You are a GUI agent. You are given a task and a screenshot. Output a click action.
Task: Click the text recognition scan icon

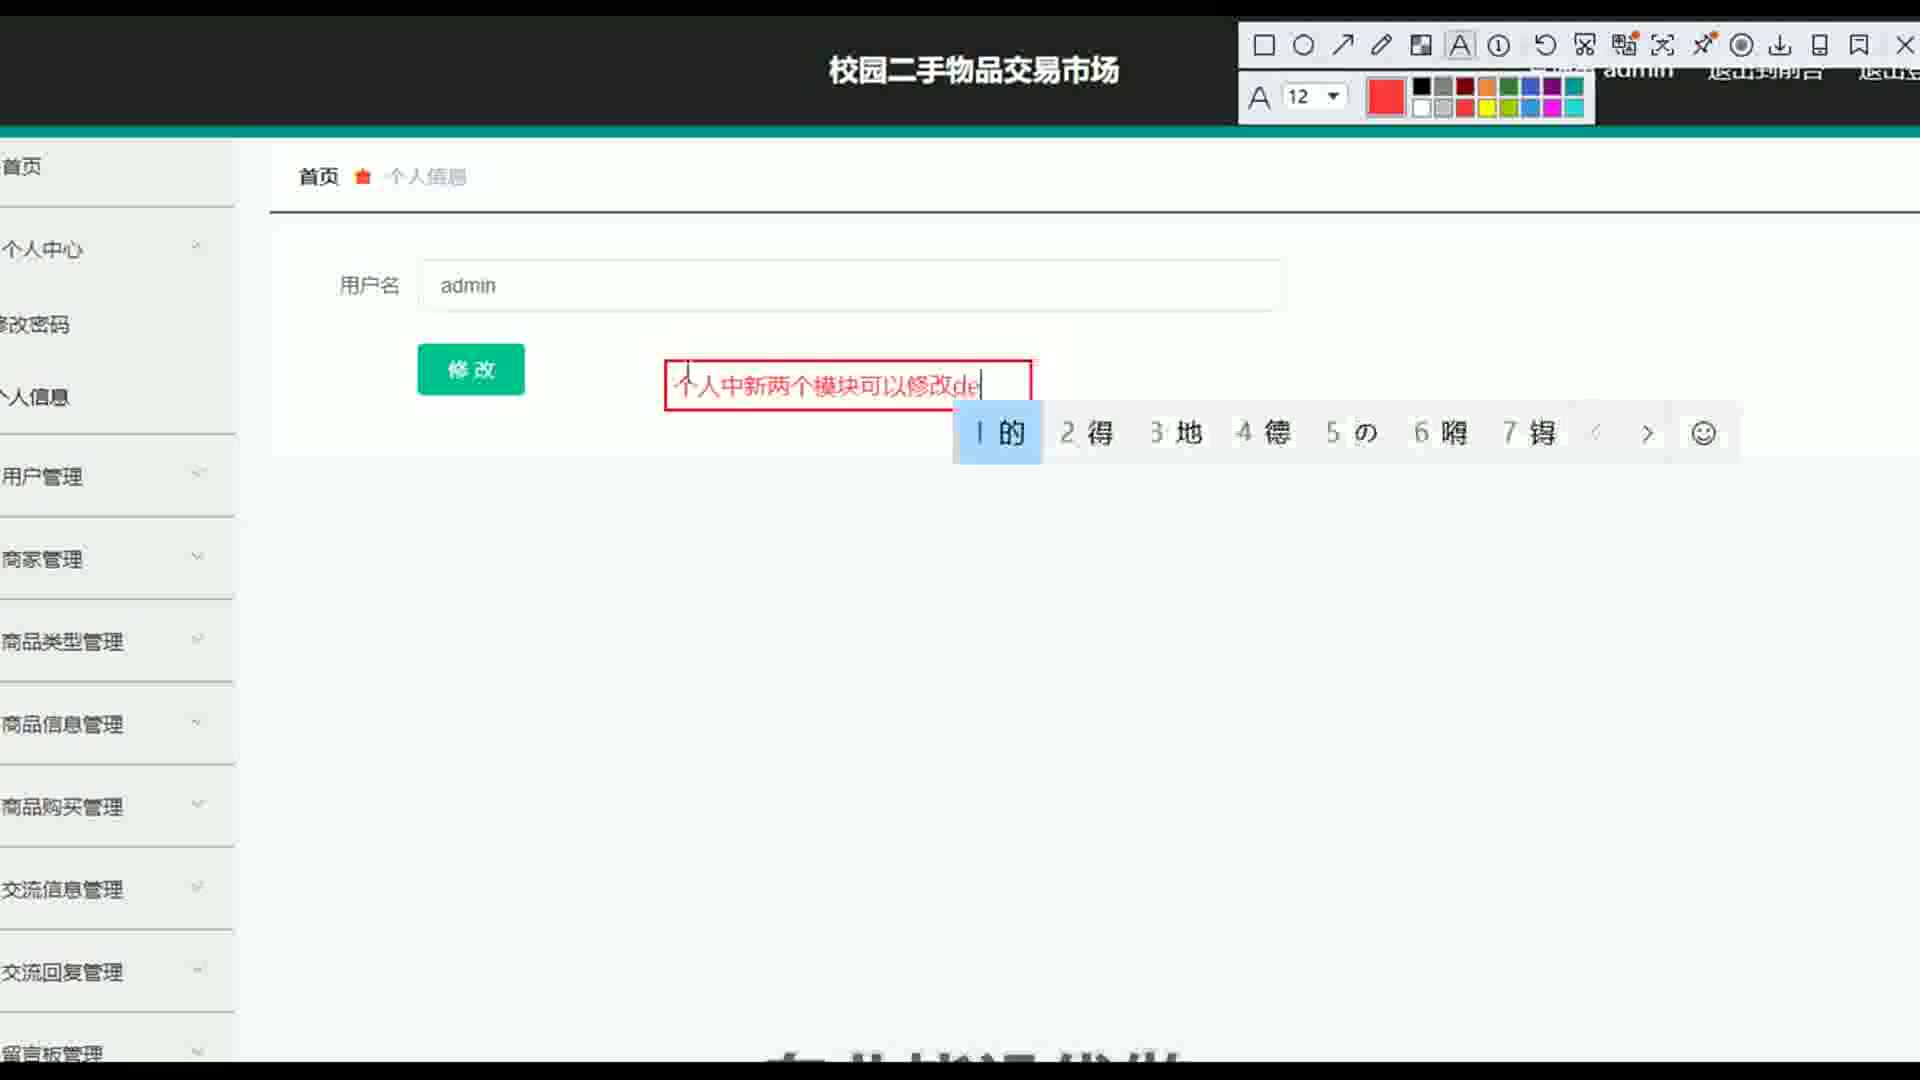coord(1662,45)
